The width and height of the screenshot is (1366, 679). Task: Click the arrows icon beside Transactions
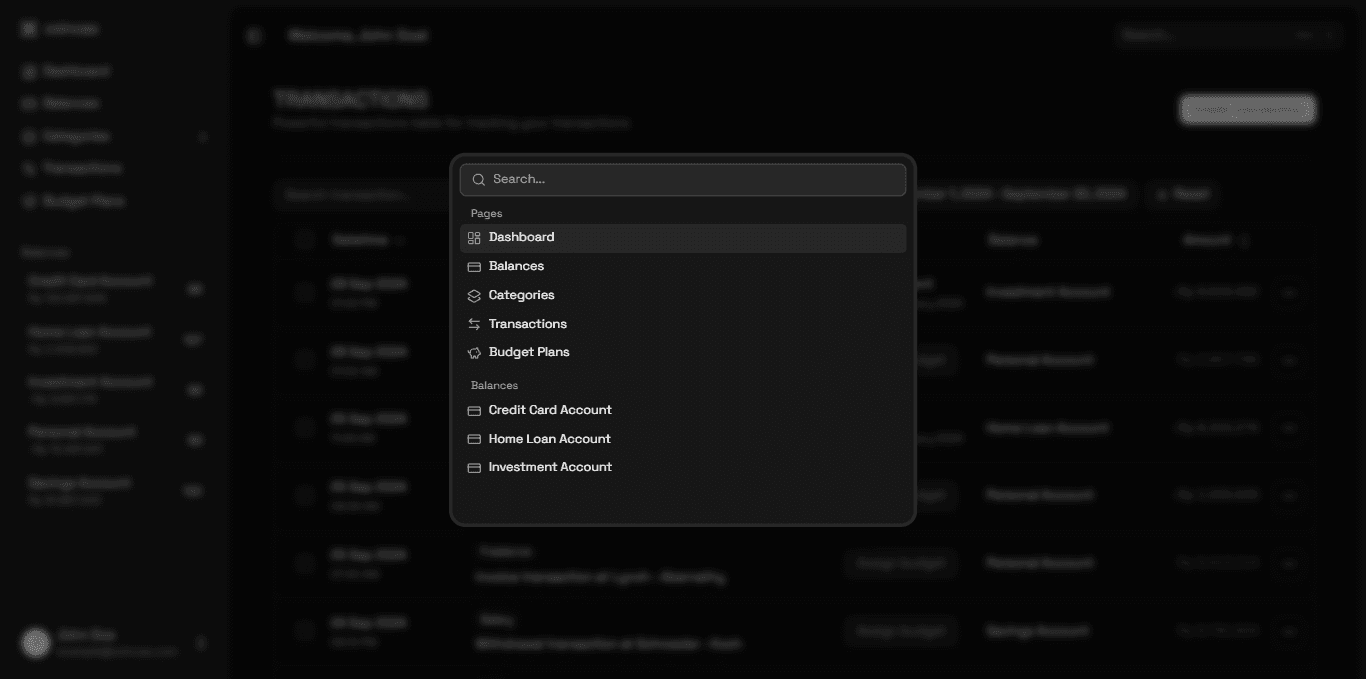point(472,323)
